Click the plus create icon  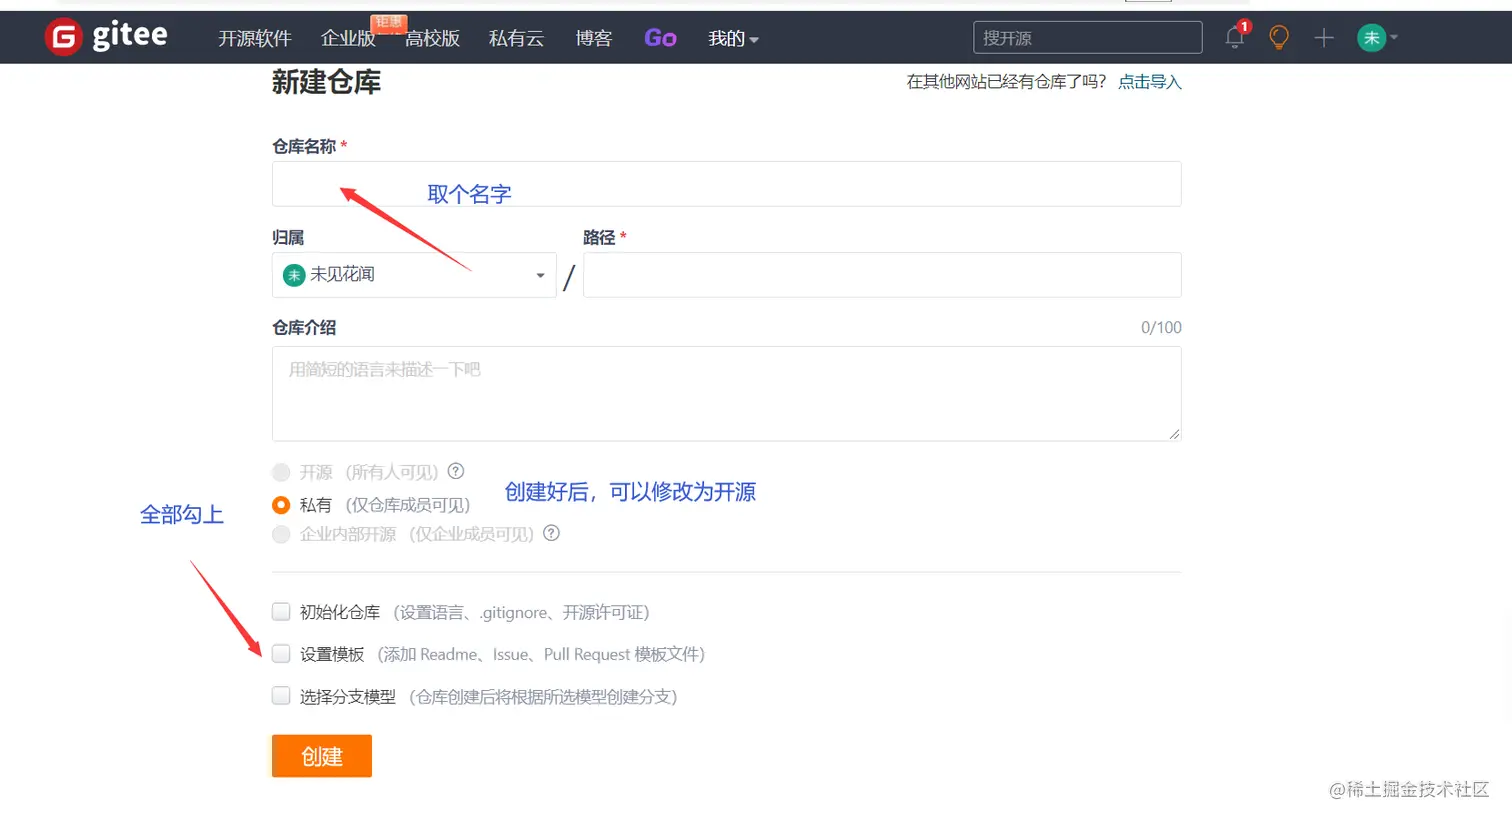pos(1324,38)
